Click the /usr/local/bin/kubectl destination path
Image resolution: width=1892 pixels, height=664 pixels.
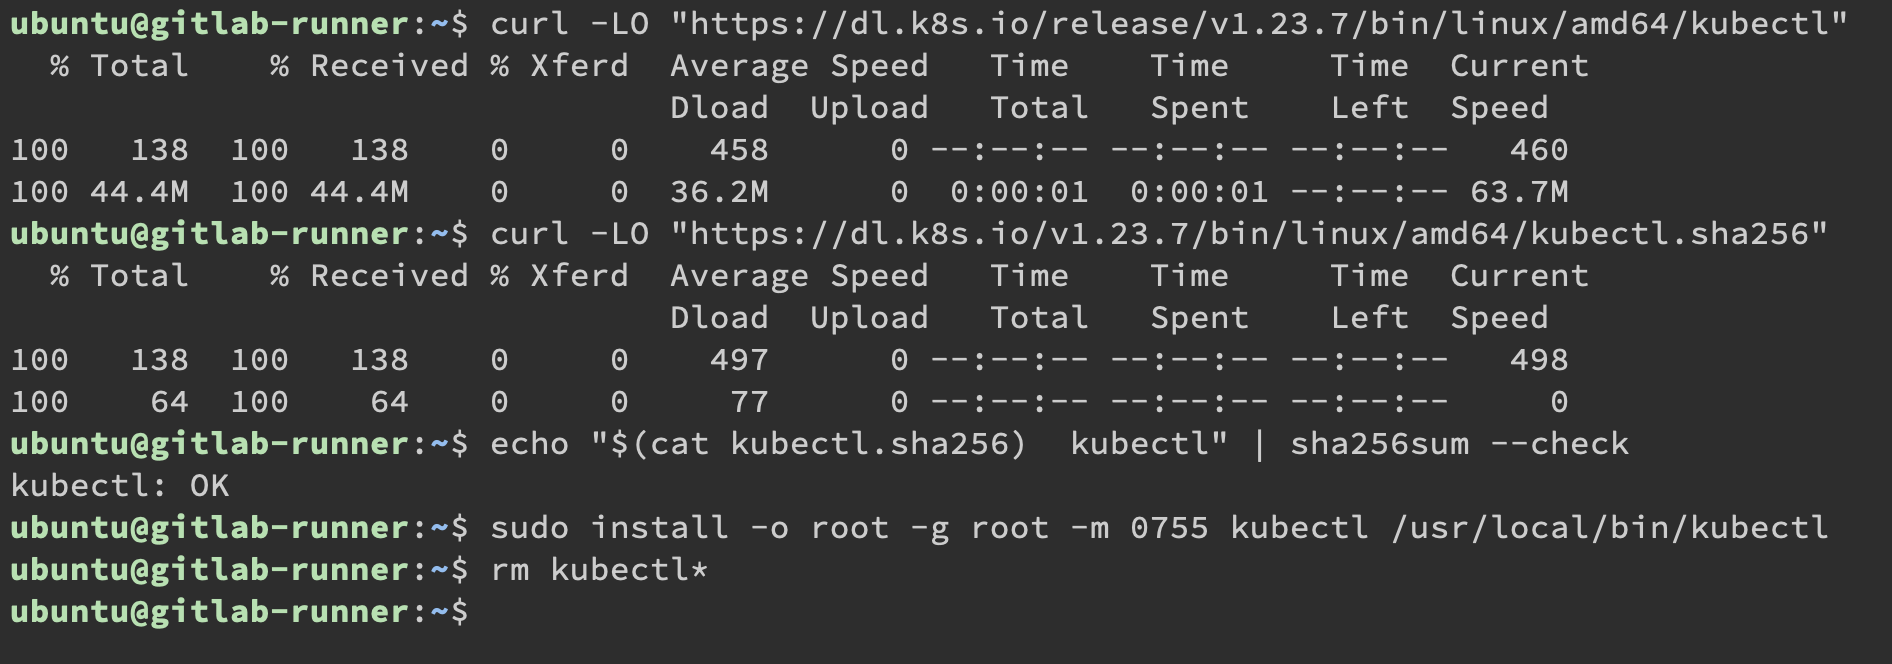click(x=1609, y=527)
